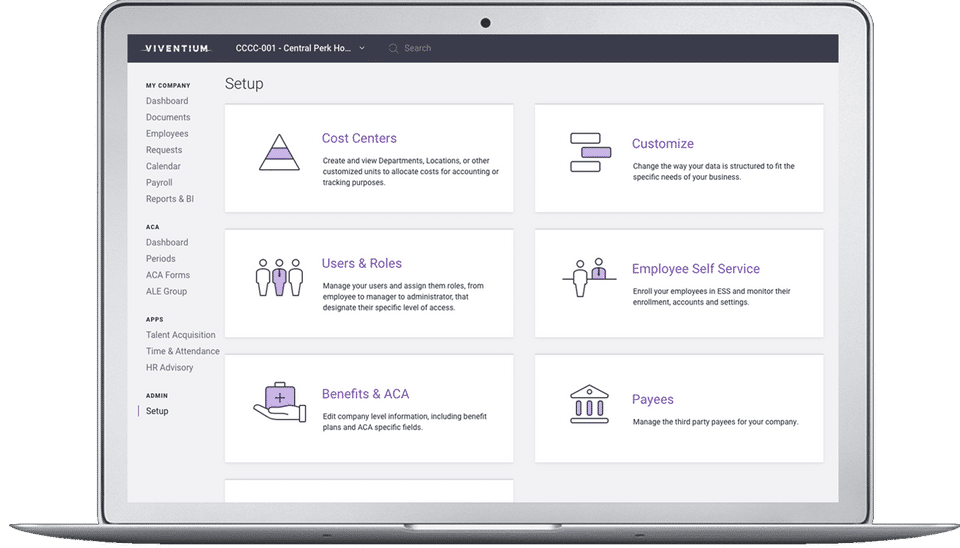
Task: Open Payroll in the sidebar
Action: click(159, 182)
